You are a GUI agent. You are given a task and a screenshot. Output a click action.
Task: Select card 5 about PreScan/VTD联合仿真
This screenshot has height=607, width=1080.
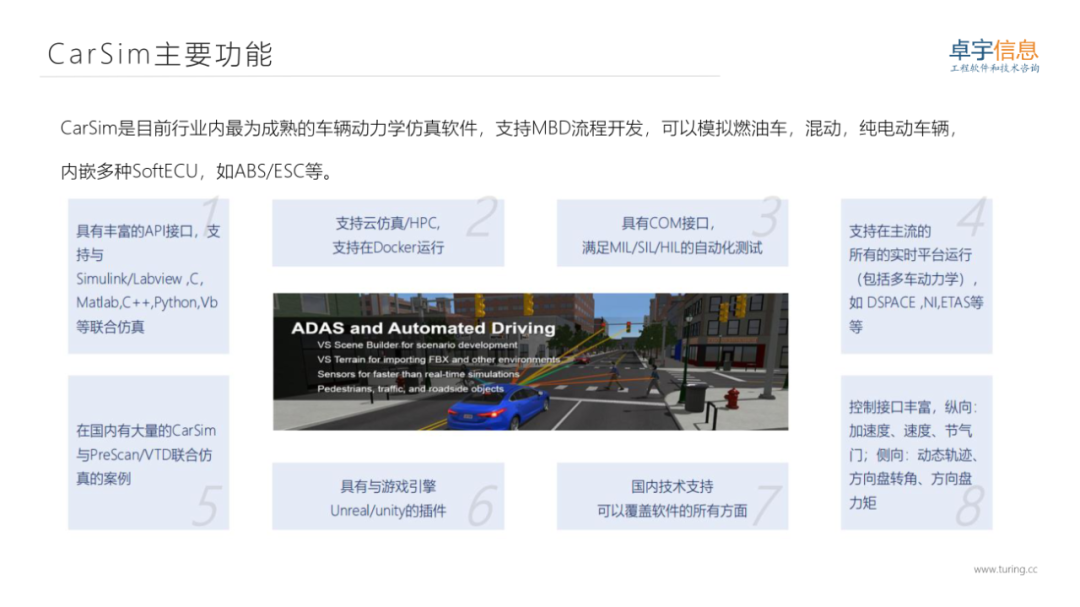click(148, 452)
